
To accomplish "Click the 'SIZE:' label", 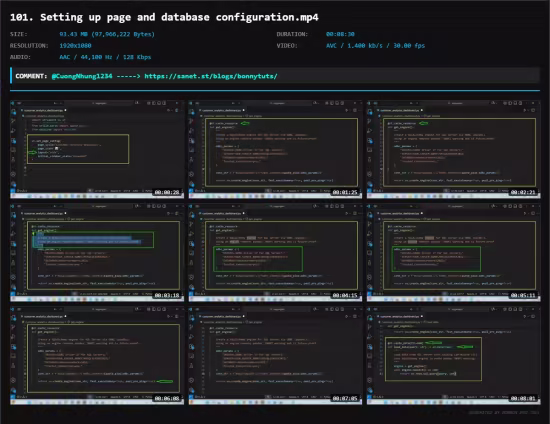I will [19, 34].
